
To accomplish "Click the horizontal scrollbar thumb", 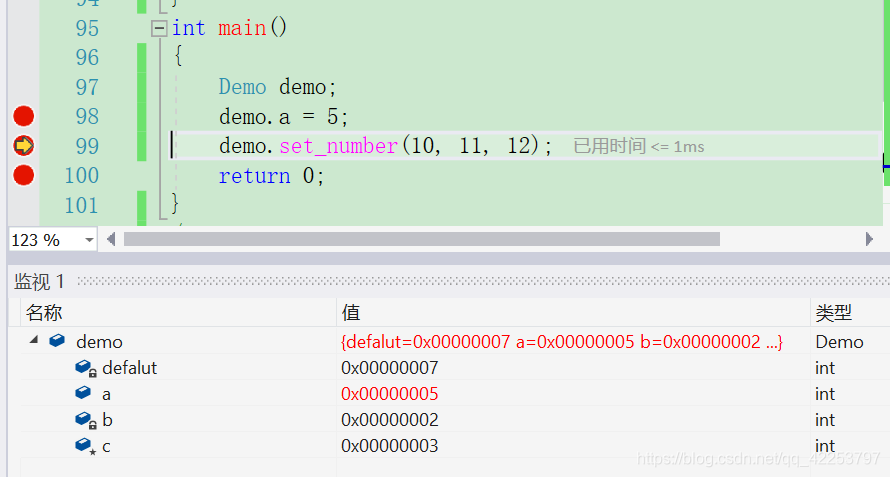I will coord(422,240).
